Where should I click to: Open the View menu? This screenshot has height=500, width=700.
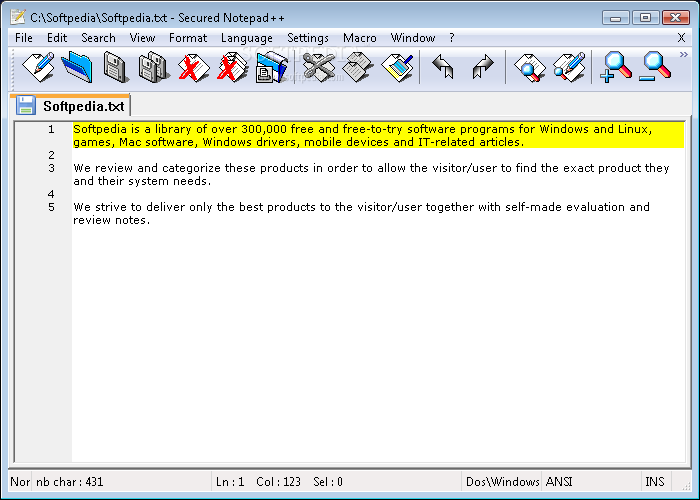142,38
